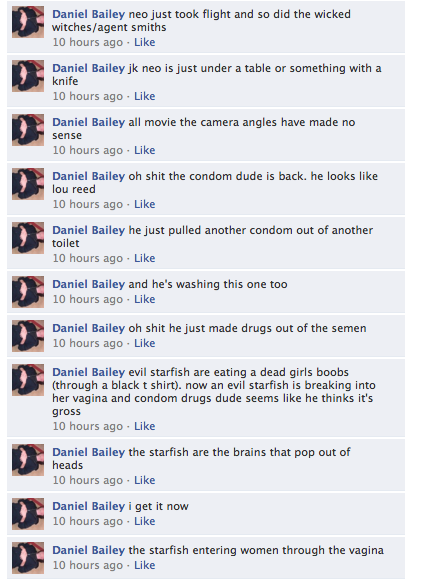Screen dimensions: 436x580
Task: Like the 'made drugs out of' comment
Action: click(144, 343)
